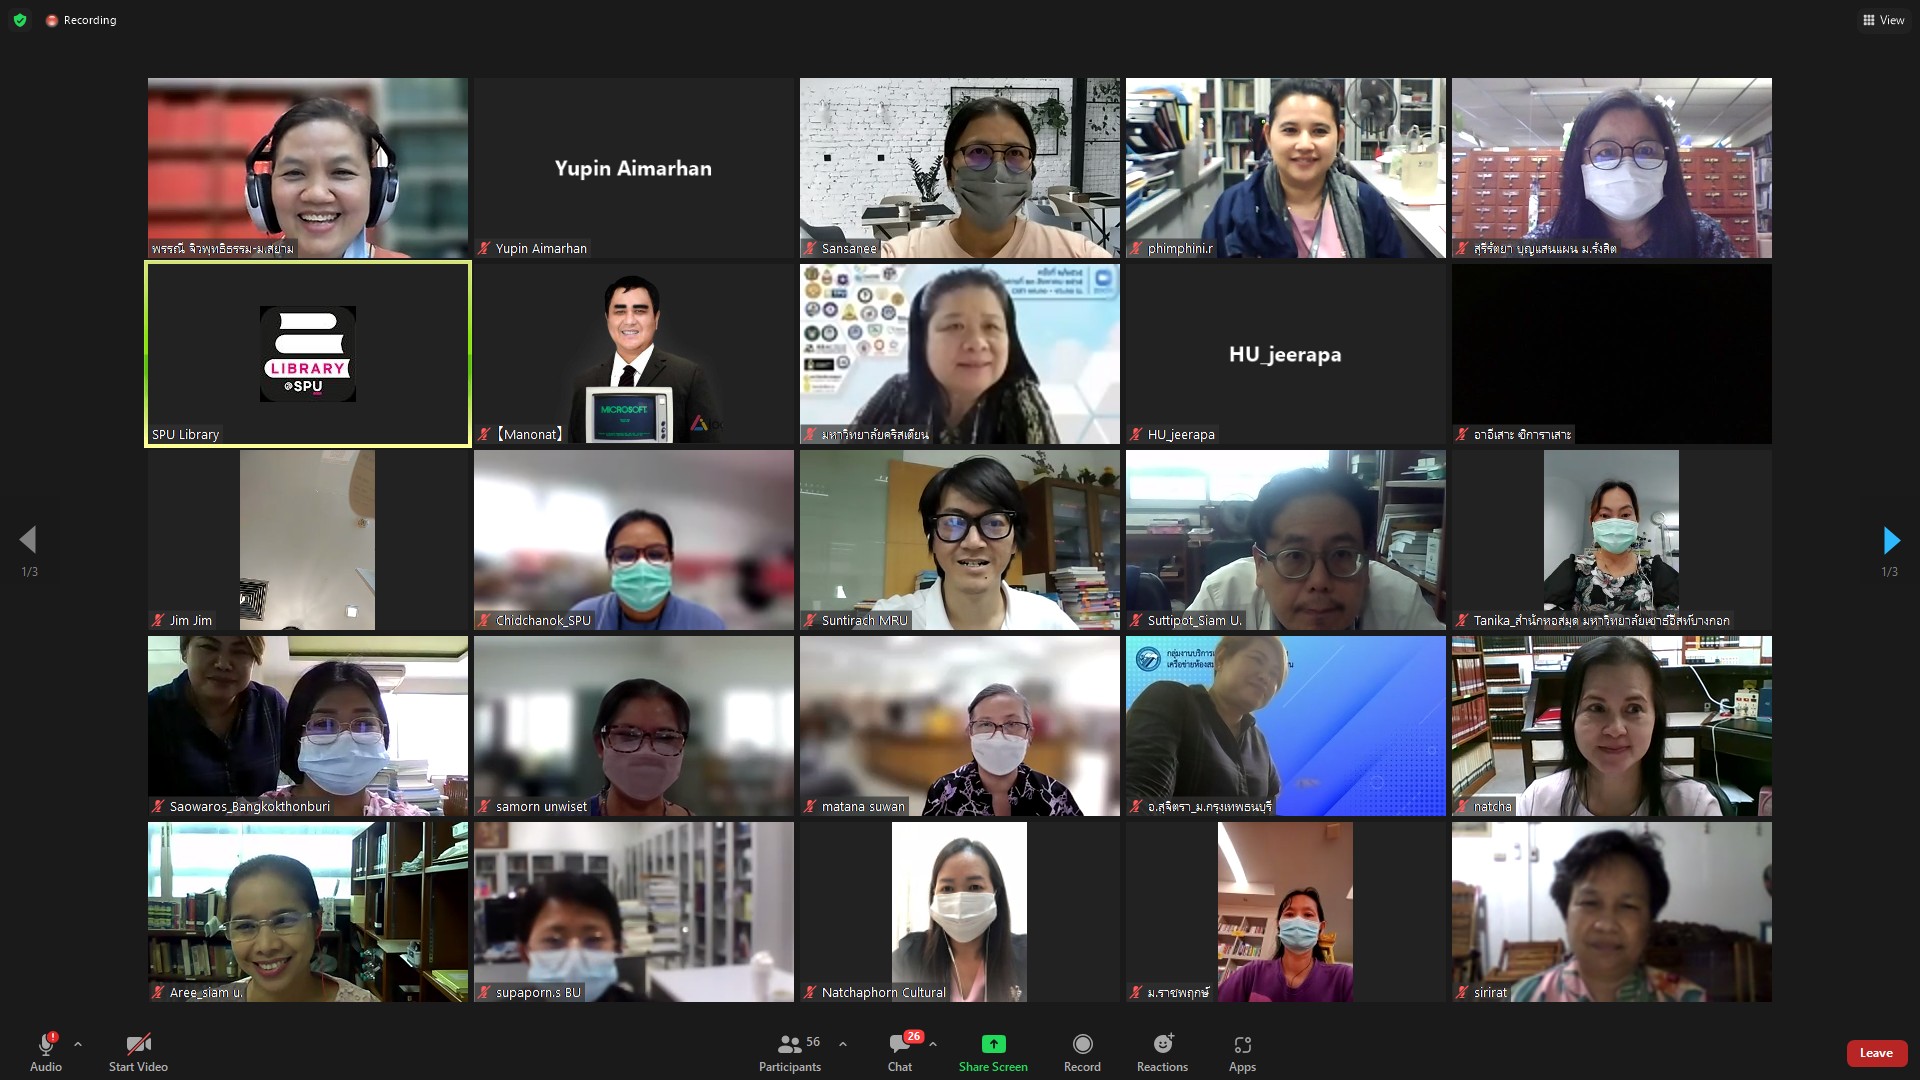Open the View layout grid button
The width and height of the screenshot is (1920, 1080).
coord(1883,20)
